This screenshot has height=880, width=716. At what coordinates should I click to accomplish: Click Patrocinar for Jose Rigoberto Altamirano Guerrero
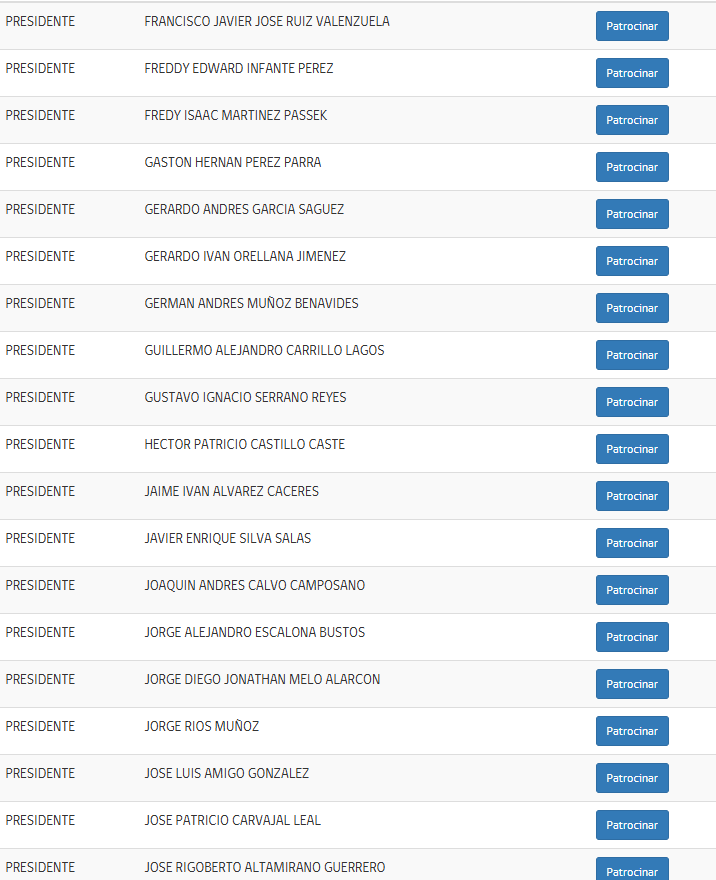pyautogui.click(x=632, y=869)
